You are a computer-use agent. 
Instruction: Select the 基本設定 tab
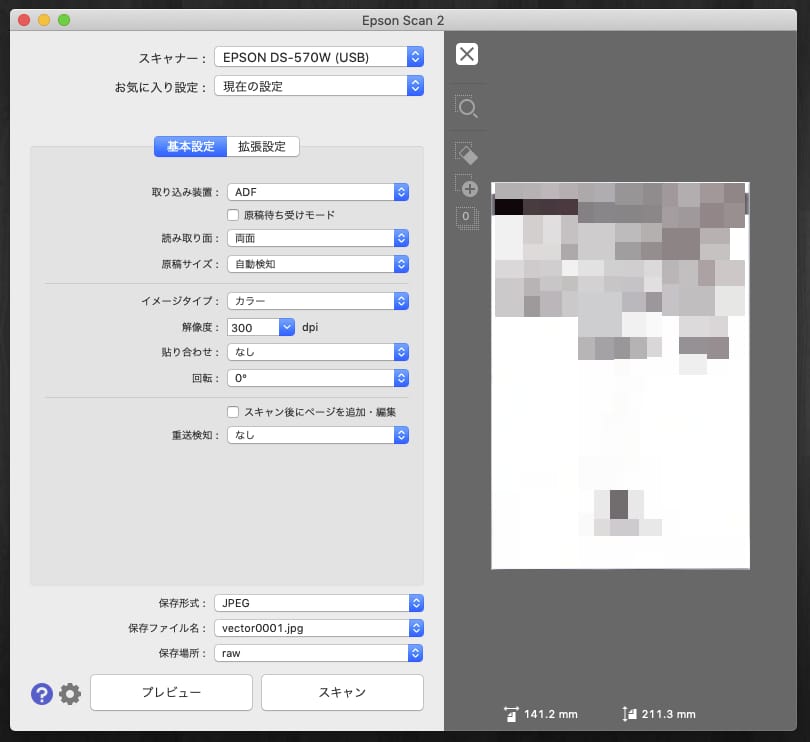190,146
